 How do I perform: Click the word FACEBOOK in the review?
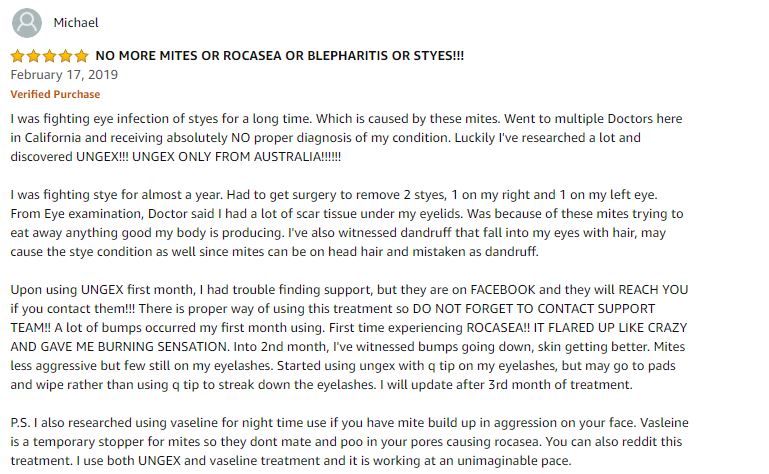coord(503,290)
